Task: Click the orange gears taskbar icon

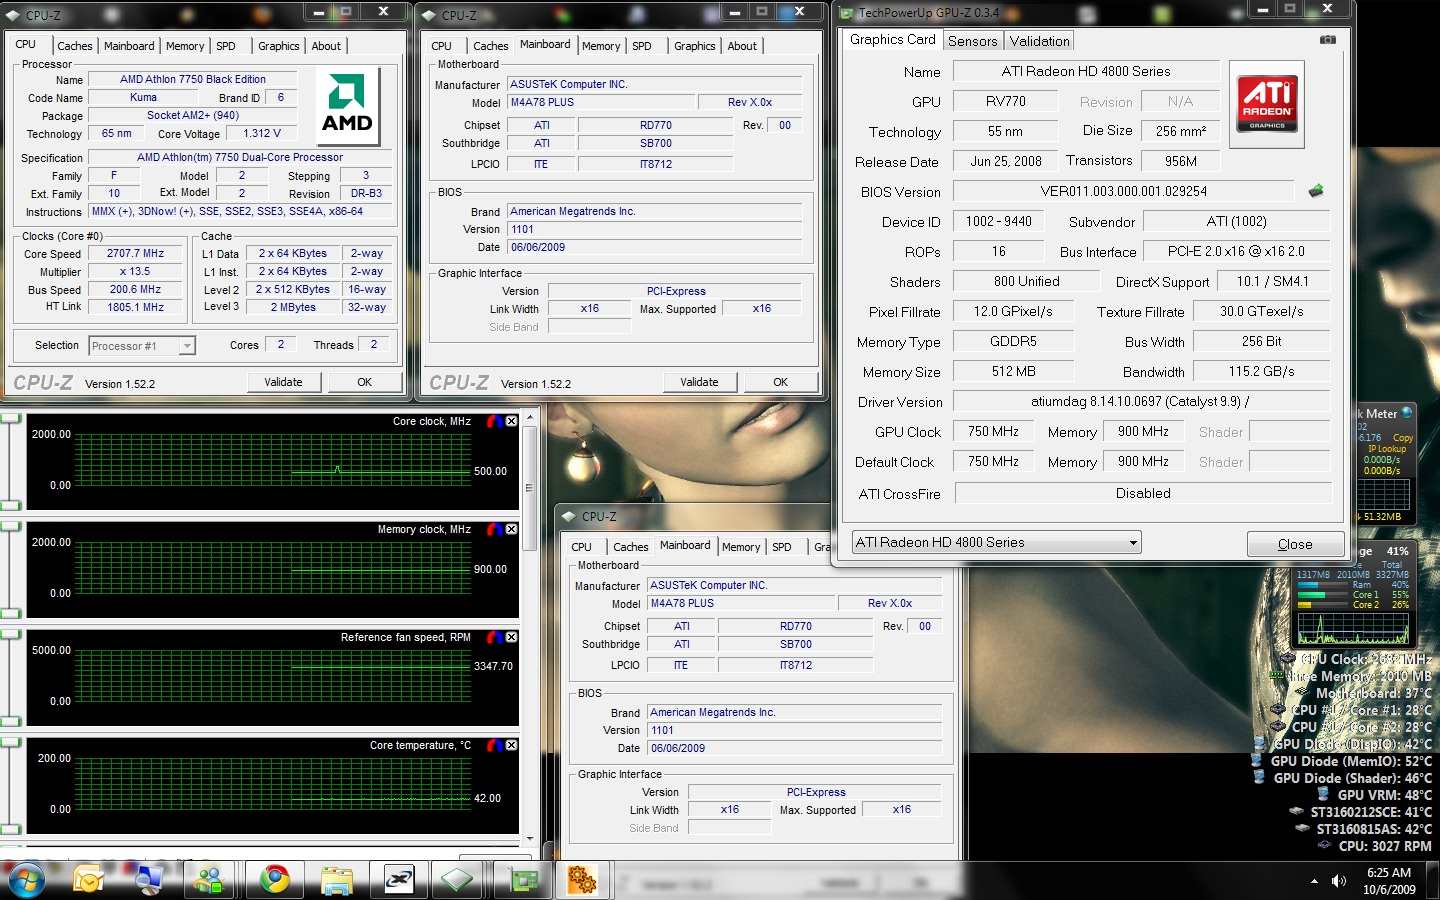Action: point(582,880)
